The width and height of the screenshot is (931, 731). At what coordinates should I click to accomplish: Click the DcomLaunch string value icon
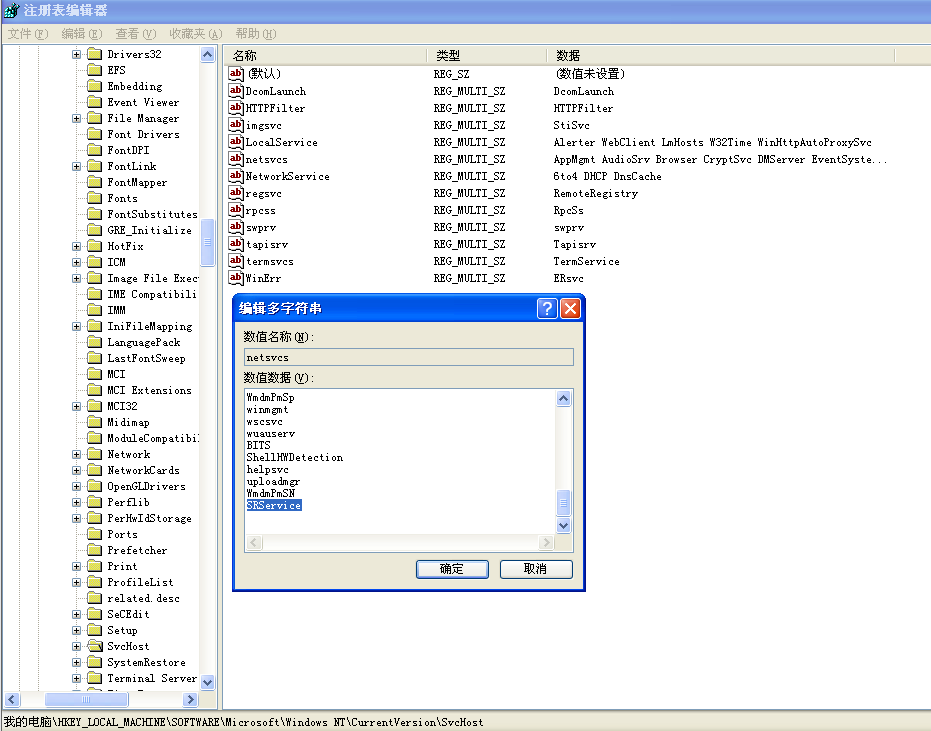[236, 91]
